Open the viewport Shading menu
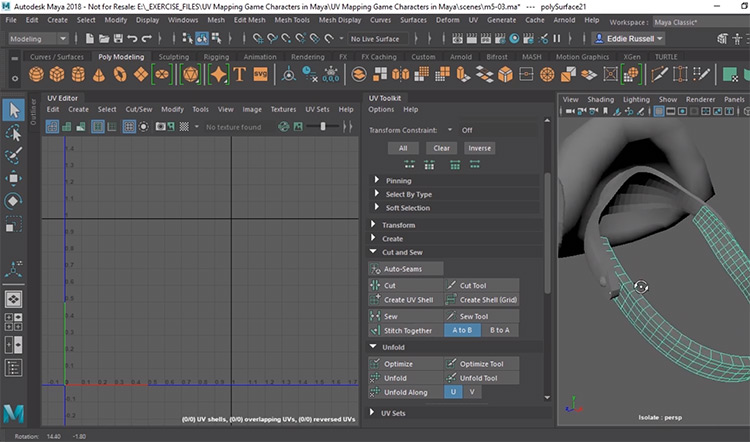This screenshot has width=750, height=442. [x=600, y=99]
